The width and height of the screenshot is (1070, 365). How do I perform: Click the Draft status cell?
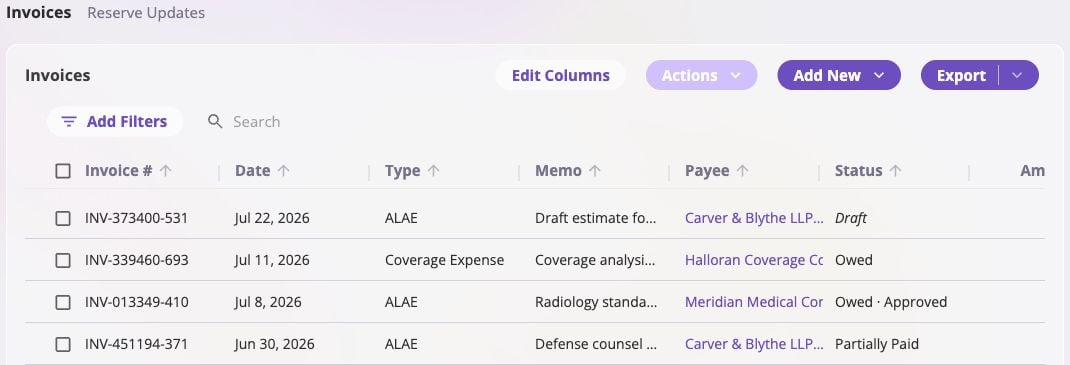point(851,218)
